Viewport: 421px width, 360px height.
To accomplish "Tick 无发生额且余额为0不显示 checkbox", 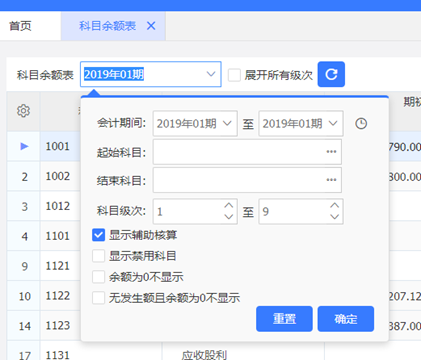I will click(x=98, y=298).
